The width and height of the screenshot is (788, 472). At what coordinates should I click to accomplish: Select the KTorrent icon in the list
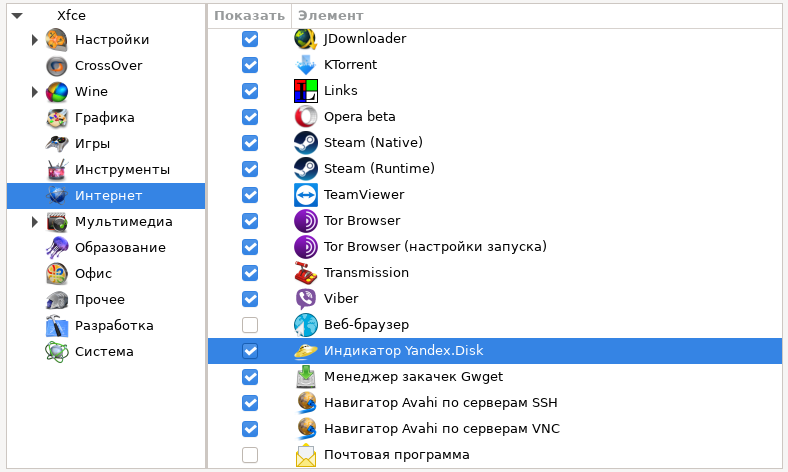pyautogui.click(x=305, y=65)
